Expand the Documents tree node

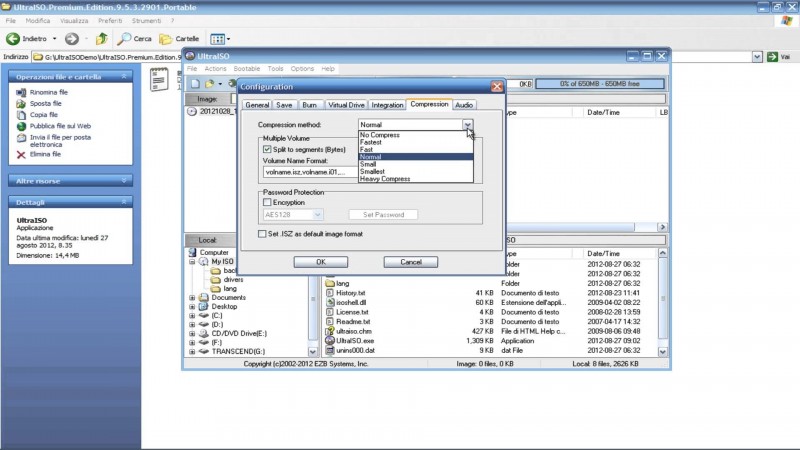(192, 297)
